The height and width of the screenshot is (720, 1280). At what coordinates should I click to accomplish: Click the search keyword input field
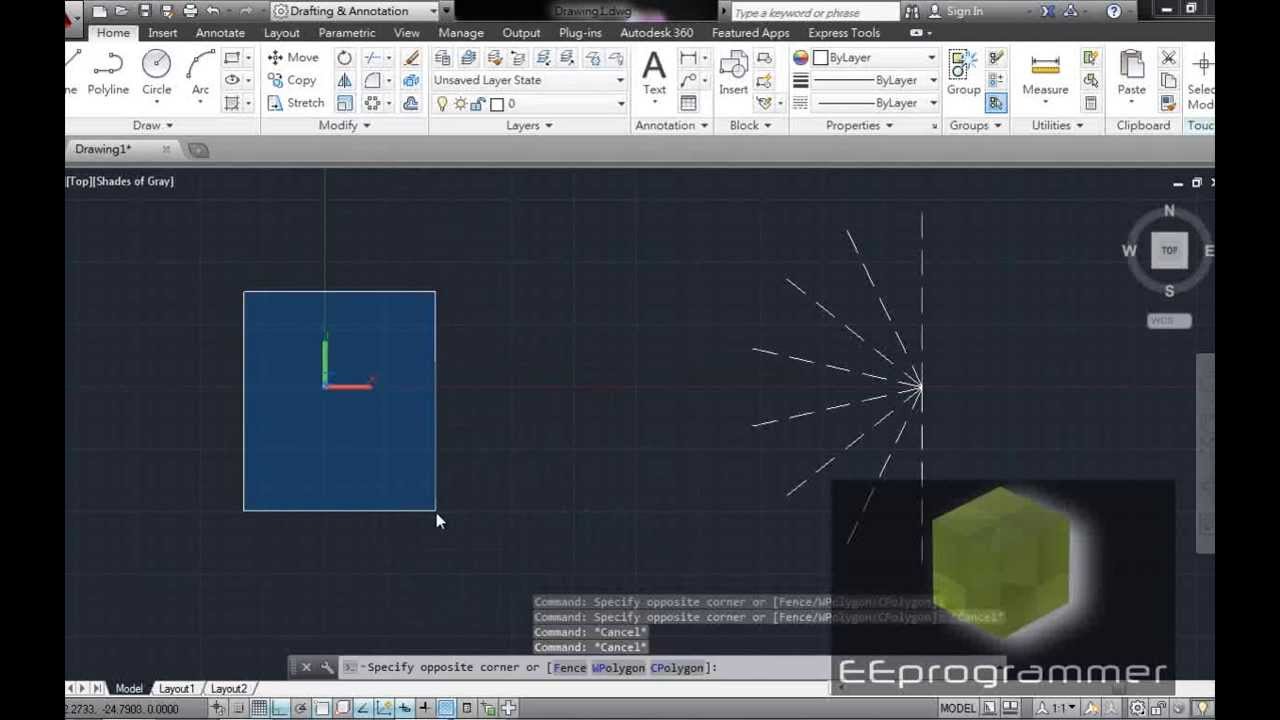click(x=815, y=12)
